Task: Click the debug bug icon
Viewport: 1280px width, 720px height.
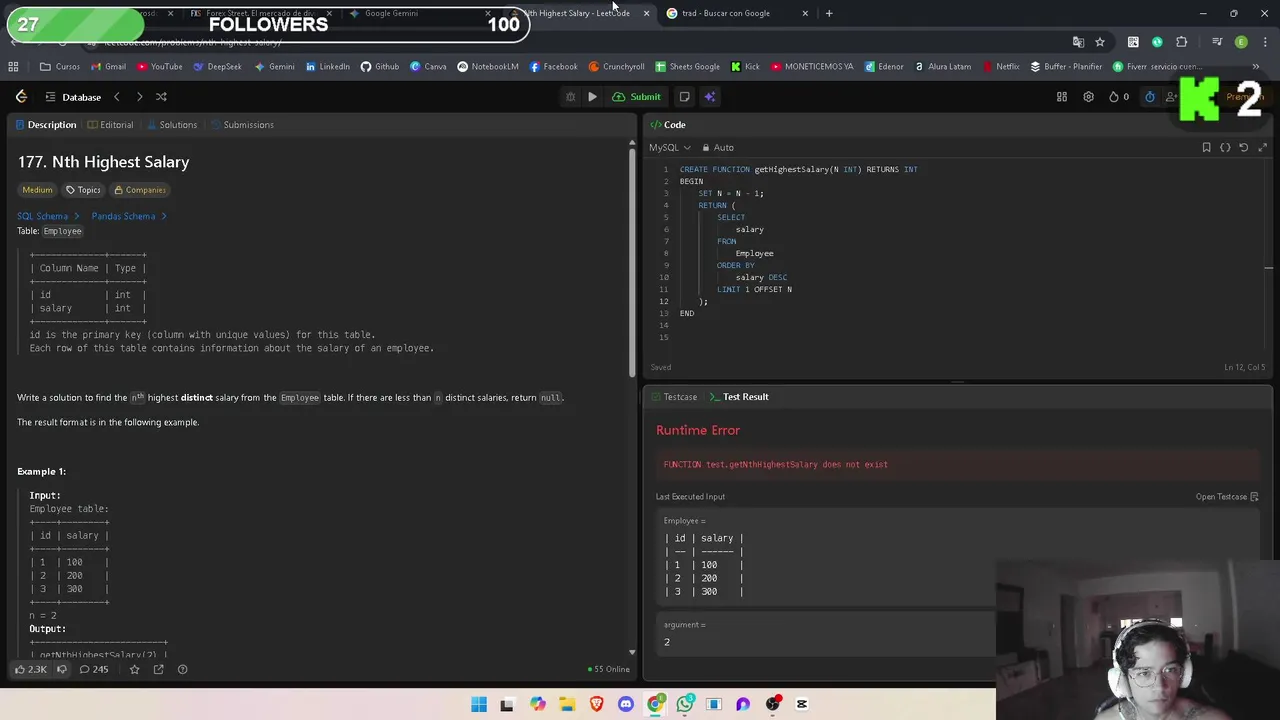Action: [570, 97]
